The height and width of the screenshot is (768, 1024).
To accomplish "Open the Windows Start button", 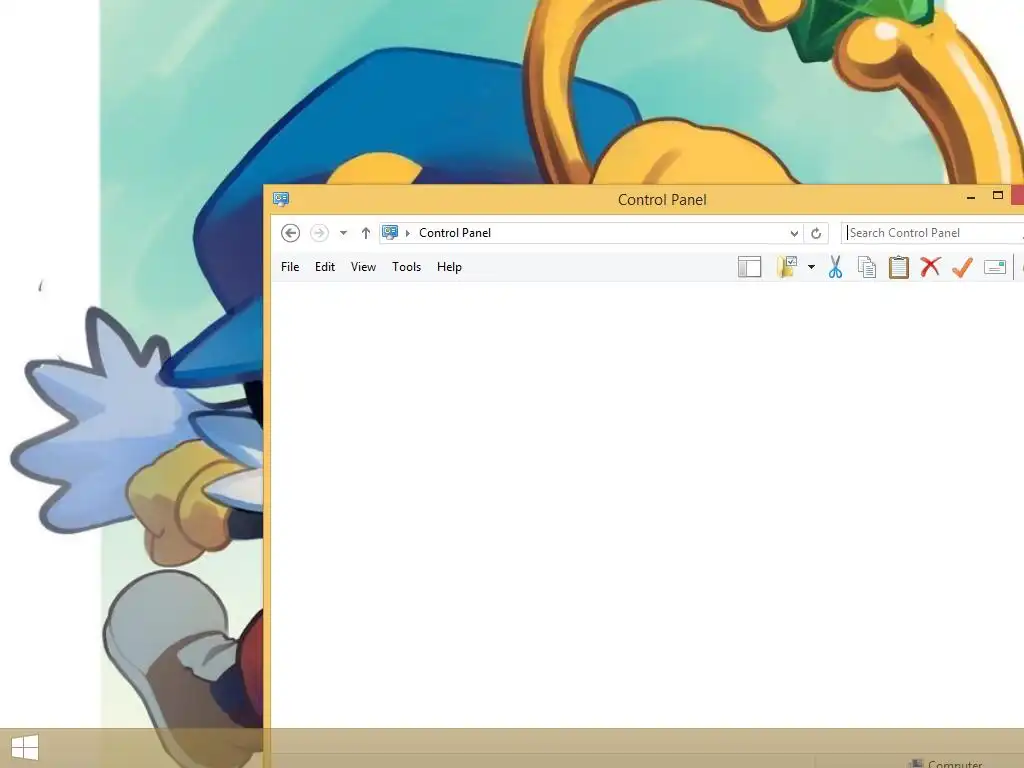I will (25, 747).
